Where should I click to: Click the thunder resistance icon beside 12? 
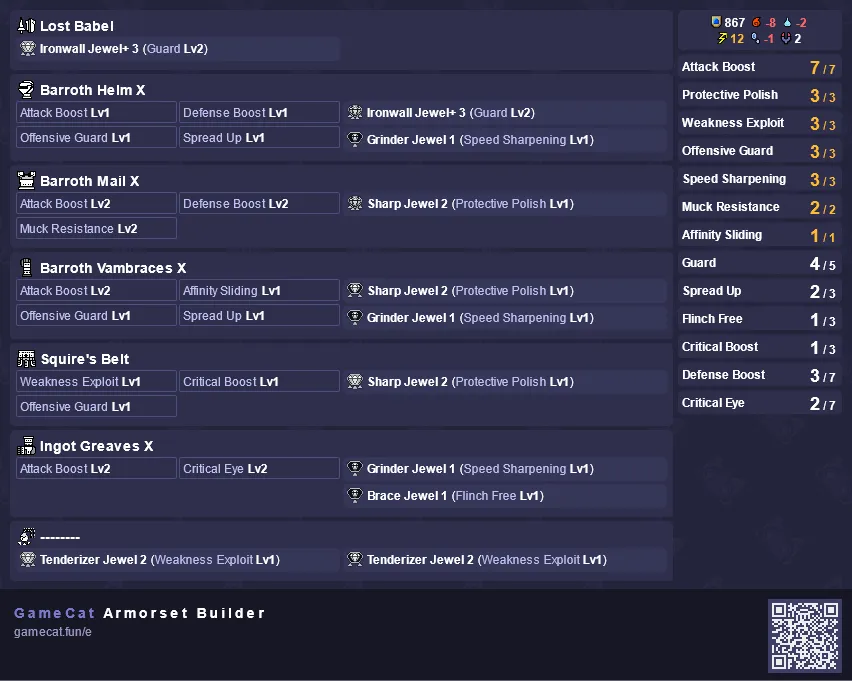722,38
